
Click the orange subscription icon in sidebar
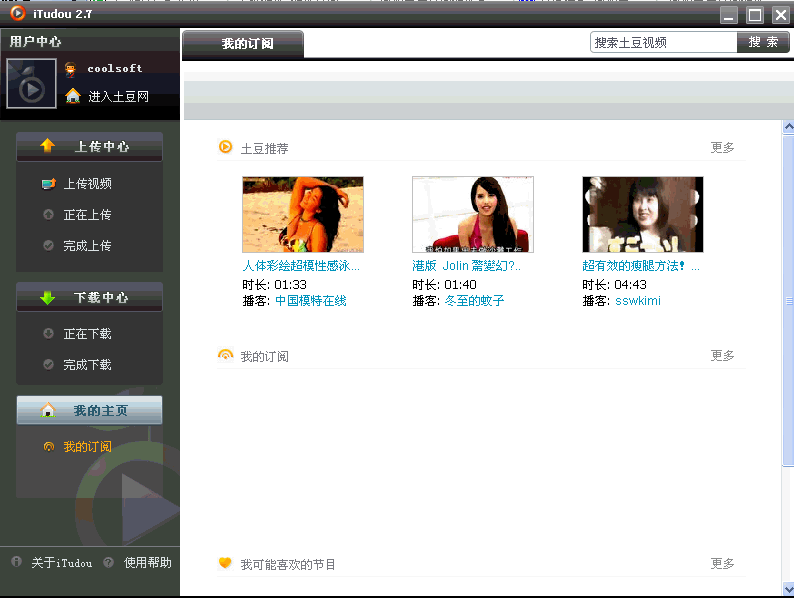click(x=49, y=447)
